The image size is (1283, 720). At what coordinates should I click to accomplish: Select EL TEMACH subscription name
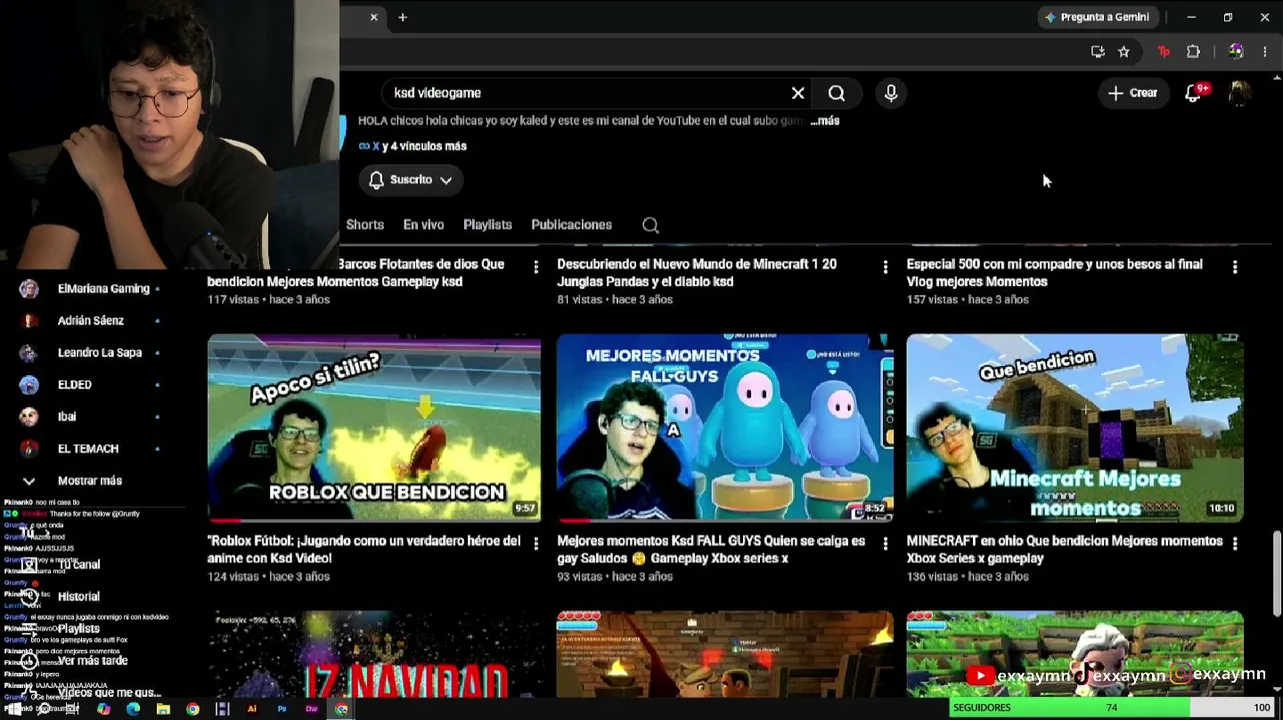[x=88, y=449]
